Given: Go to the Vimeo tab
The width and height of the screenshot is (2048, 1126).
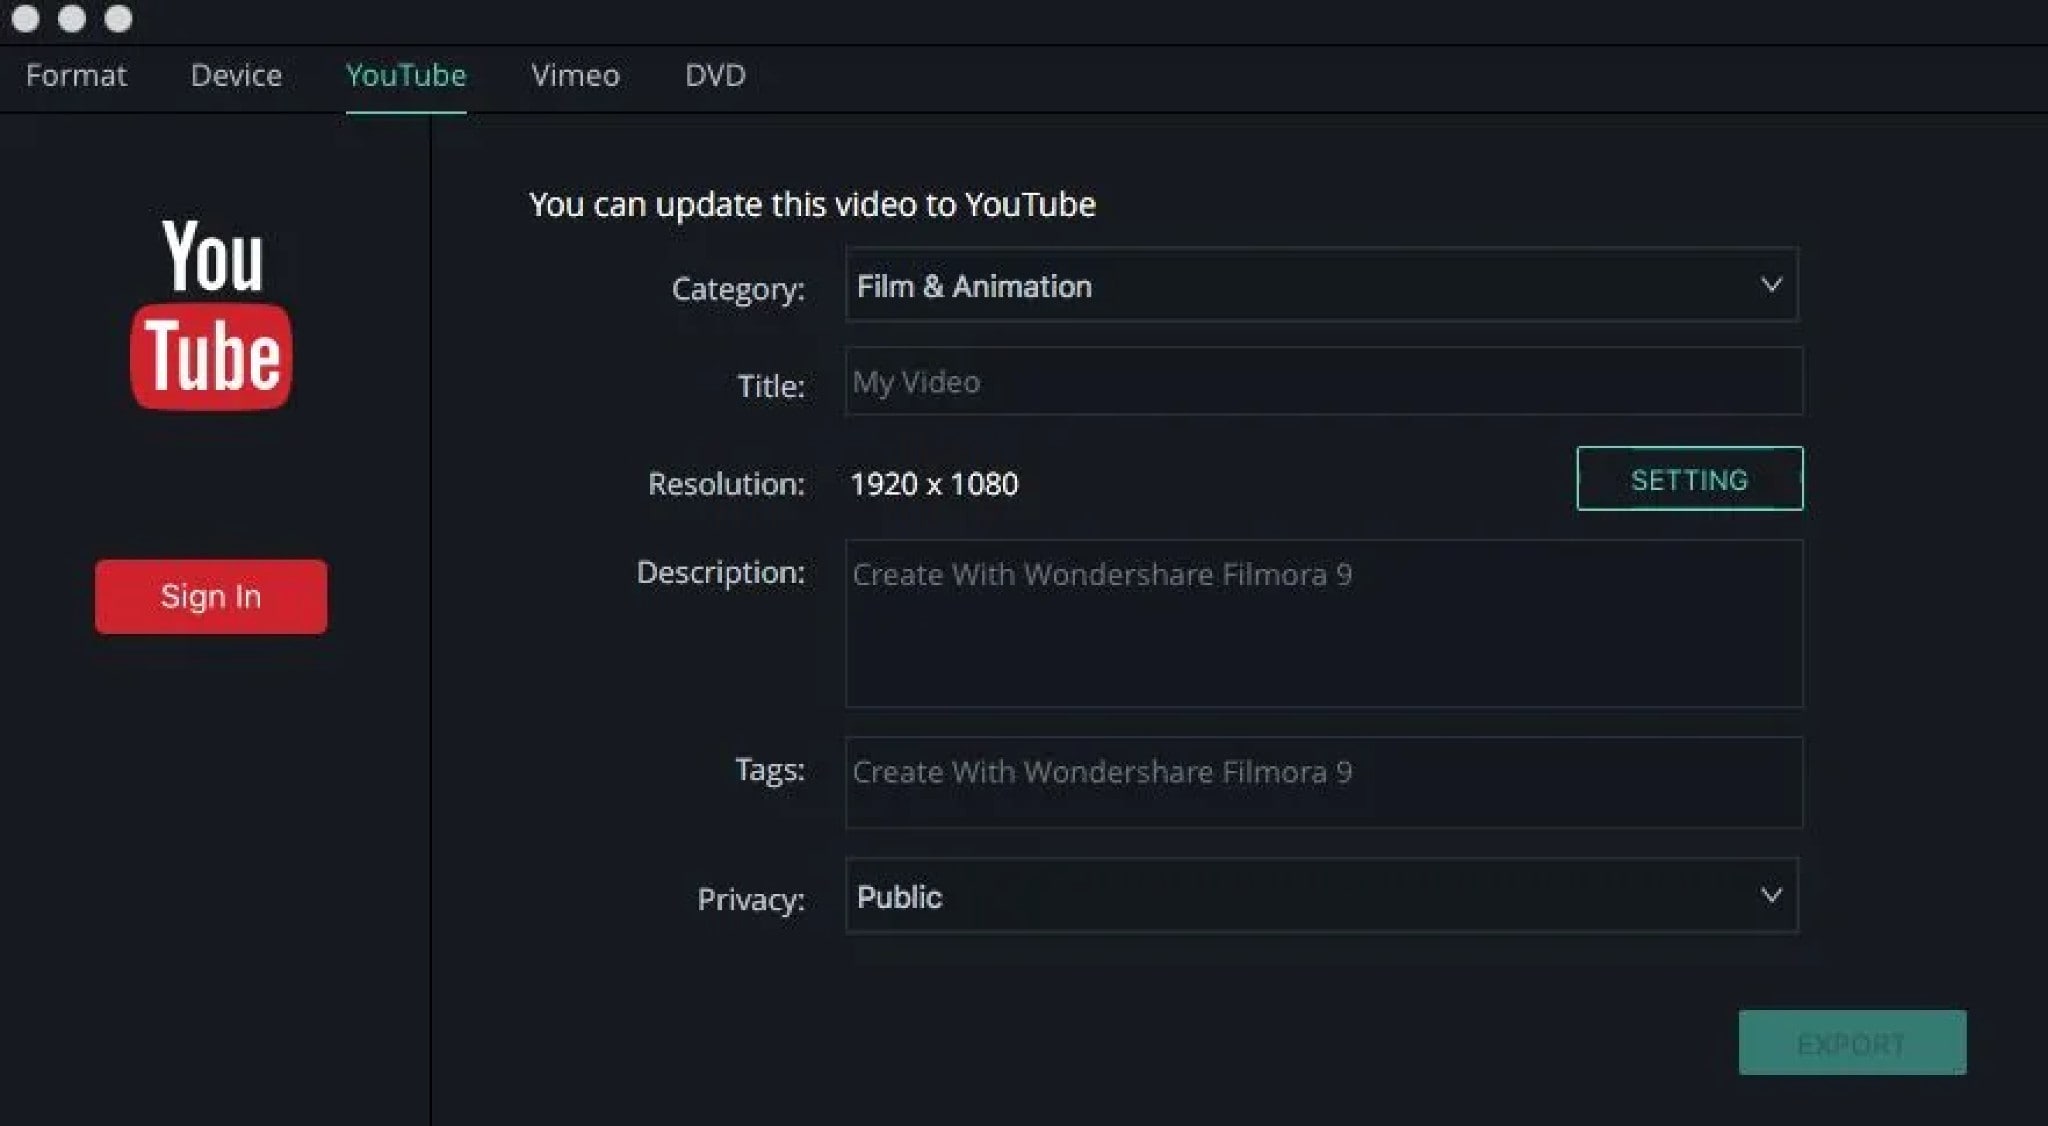Looking at the screenshot, I should (x=575, y=76).
